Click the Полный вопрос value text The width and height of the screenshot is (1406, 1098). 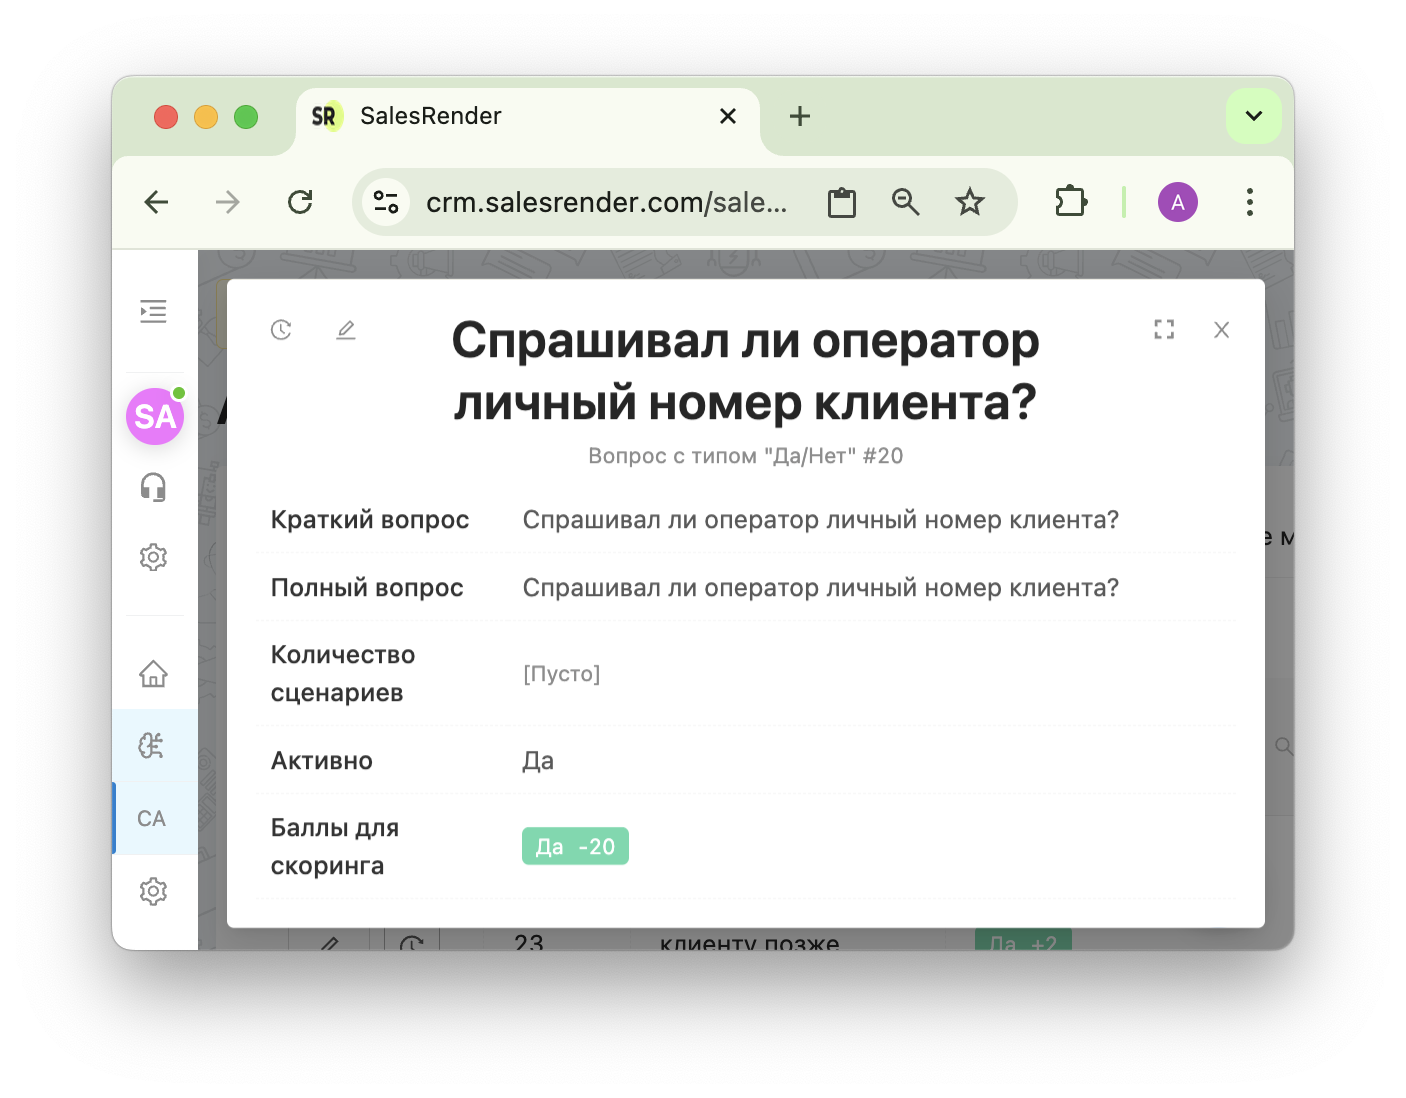click(x=821, y=588)
